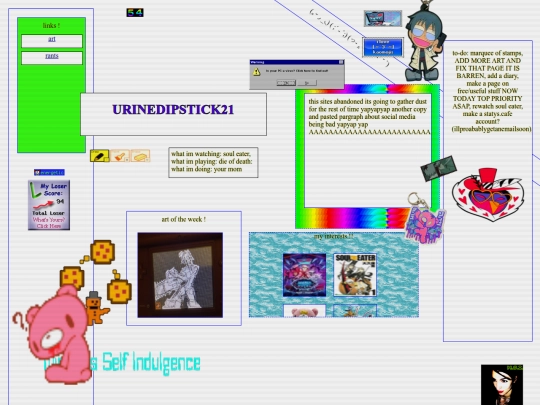
Task: Click the blue "I love" stamp badge
Action: click(383, 47)
